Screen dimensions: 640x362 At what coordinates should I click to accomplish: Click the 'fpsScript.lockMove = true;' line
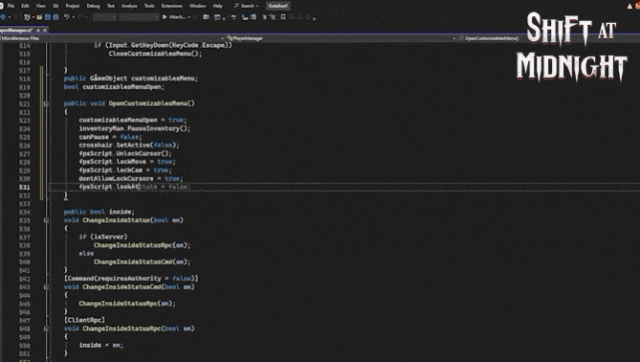pos(127,162)
